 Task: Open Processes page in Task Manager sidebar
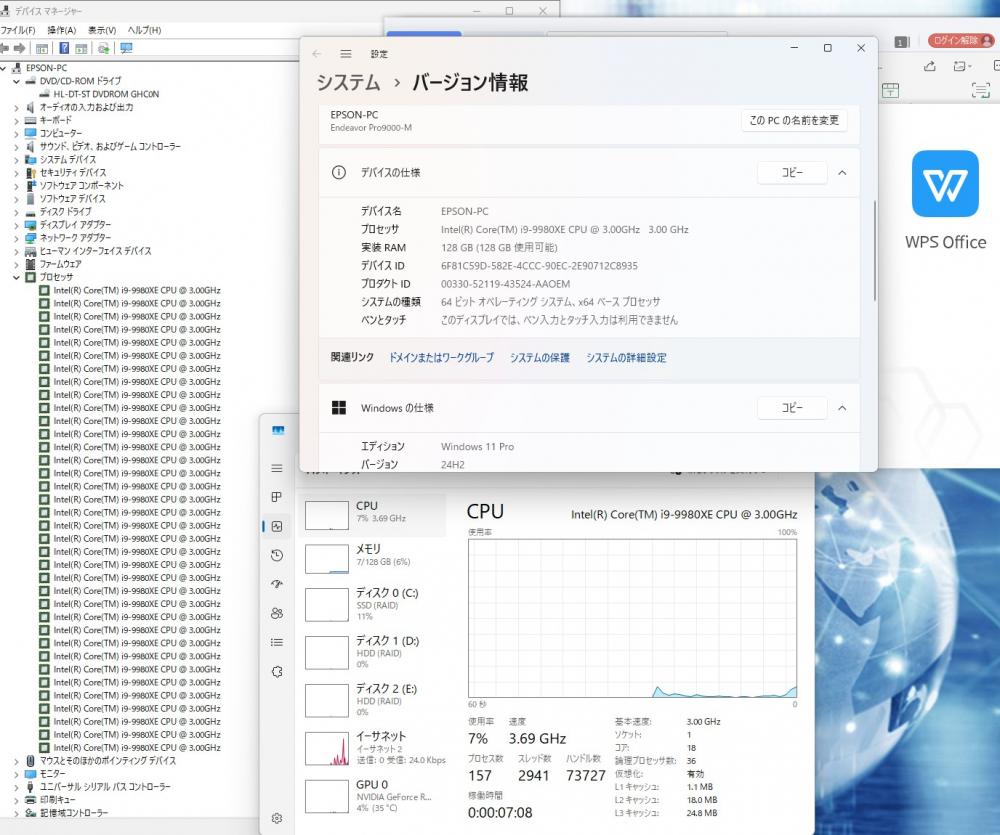(x=277, y=497)
